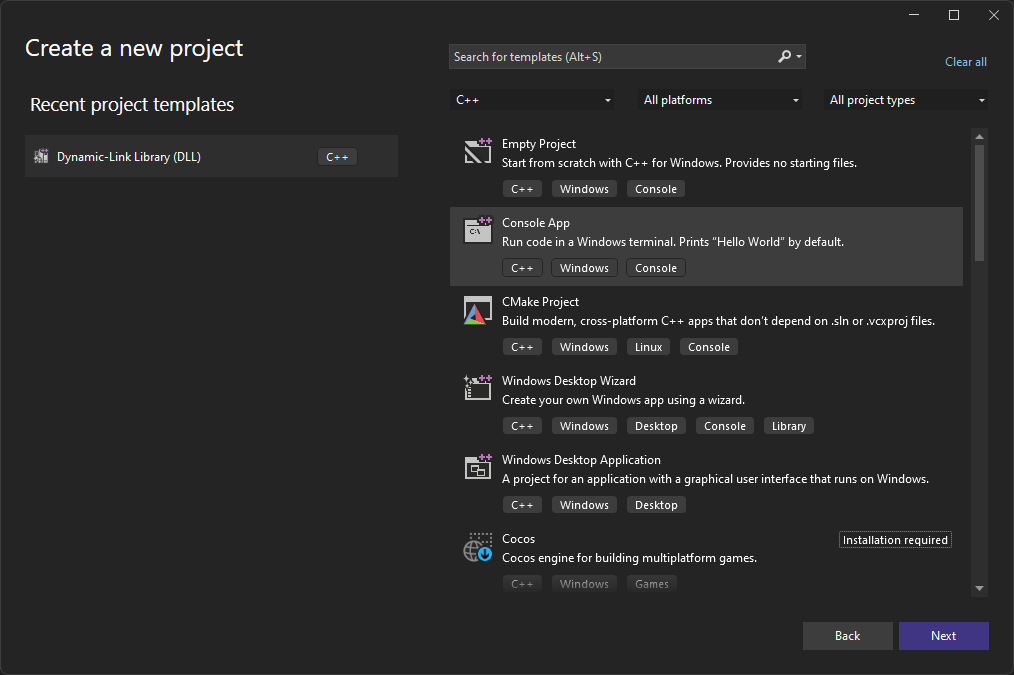Image resolution: width=1014 pixels, height=675 pixels.
Task: Click the scrollbar down arrow
Action: [979, 588]
